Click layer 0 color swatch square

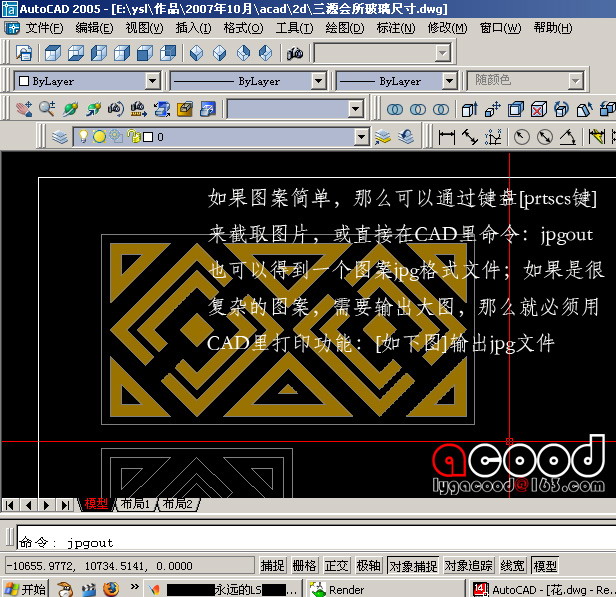click(148, 137)
